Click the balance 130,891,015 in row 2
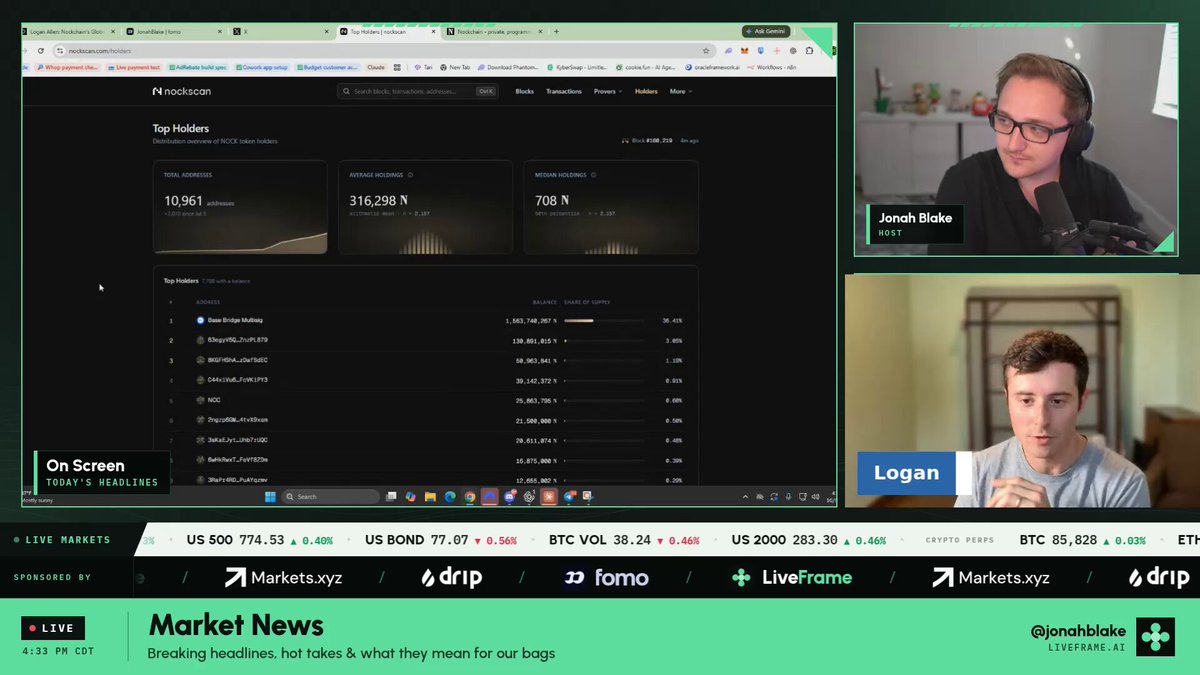The width and height of the screenshot is (1200, 675). pos(531,340)
